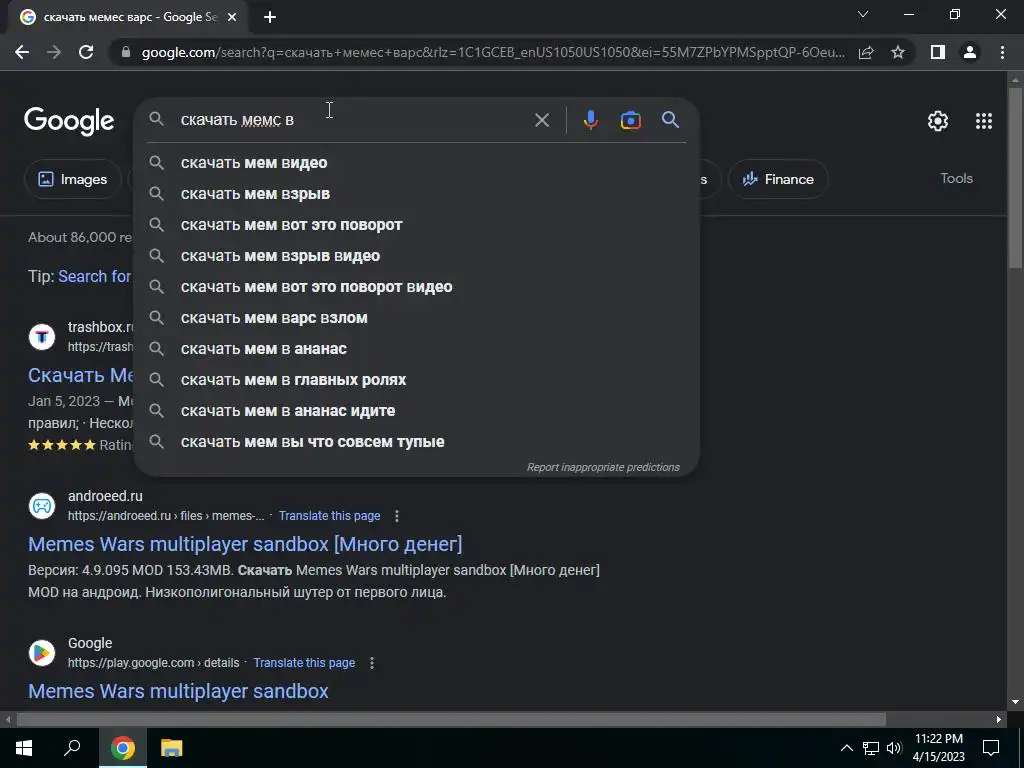Click 'Translate this page' for play.google.com
This screenshot has width=1024, height=768.
point(304,663)
